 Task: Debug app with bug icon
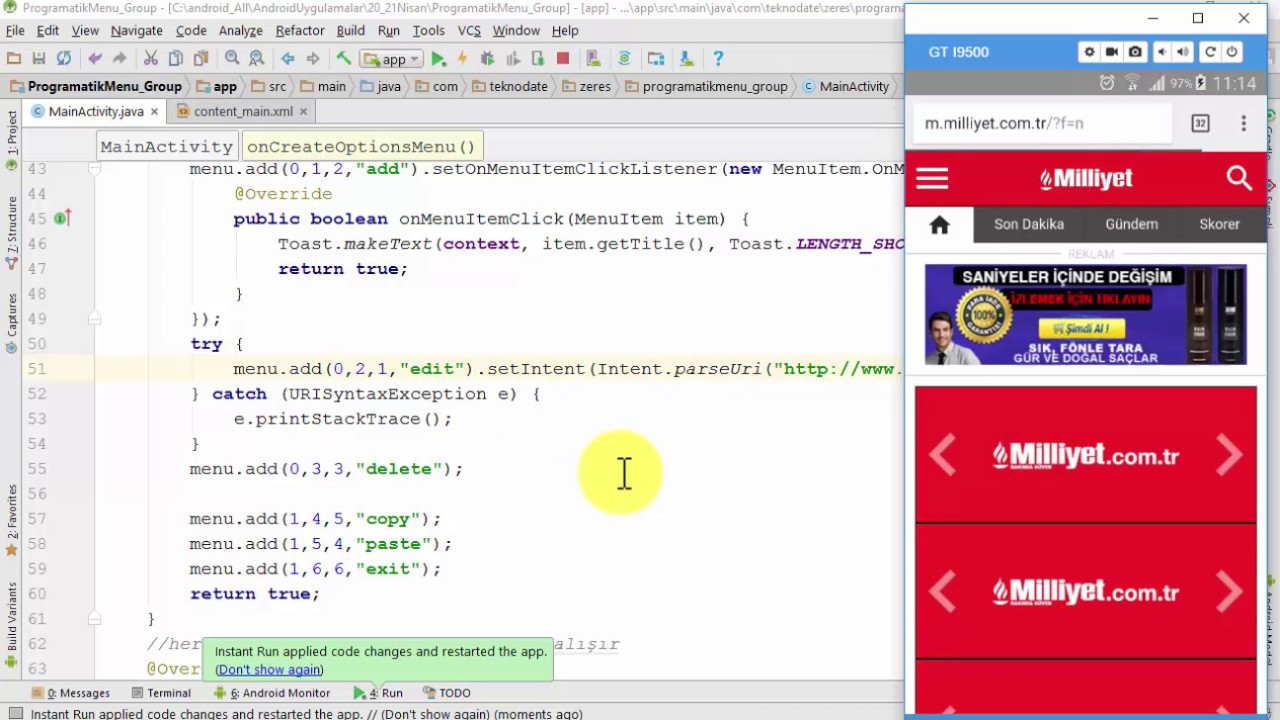(488, 59)
